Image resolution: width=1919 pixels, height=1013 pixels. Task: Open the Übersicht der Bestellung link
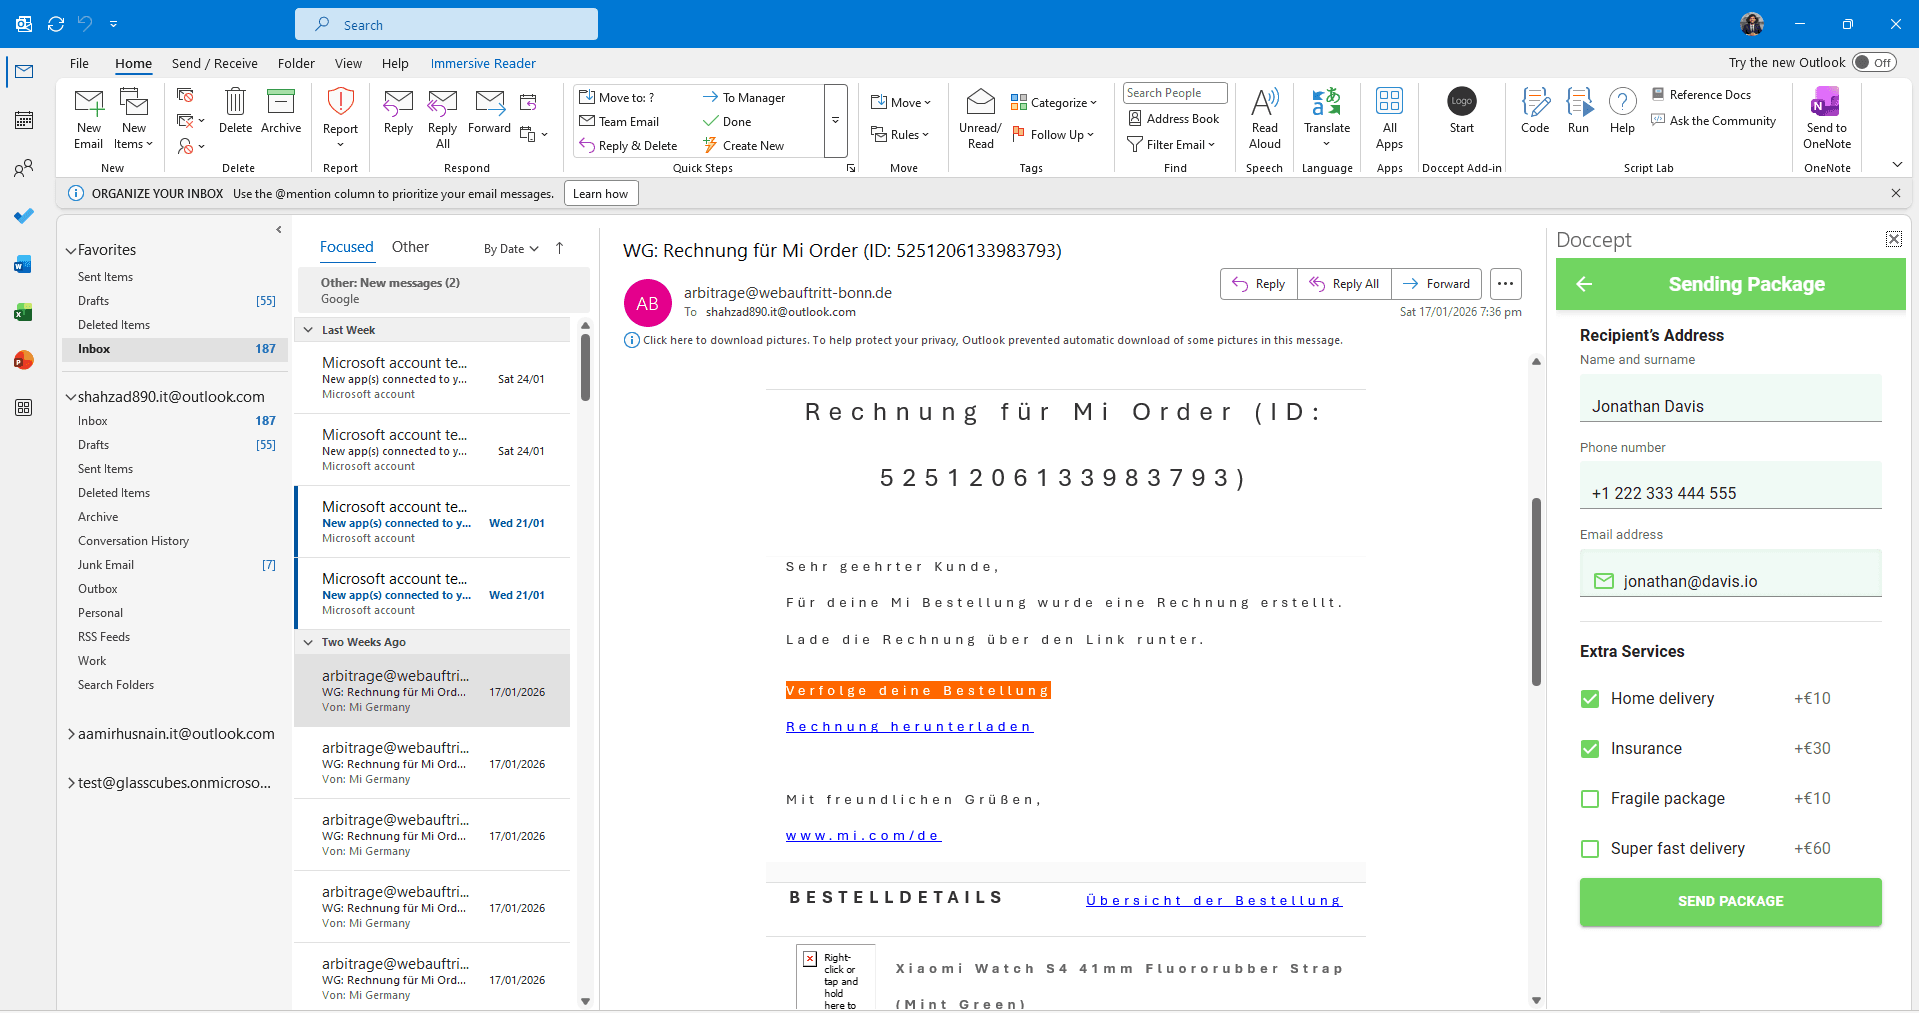pos(1214,901)
